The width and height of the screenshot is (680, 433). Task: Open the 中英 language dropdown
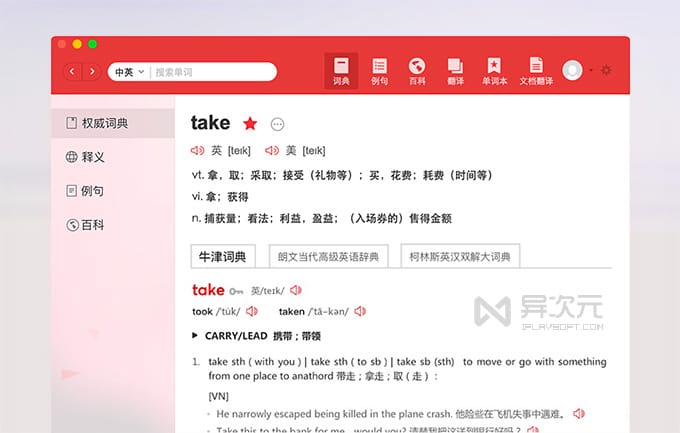(129, 72)
